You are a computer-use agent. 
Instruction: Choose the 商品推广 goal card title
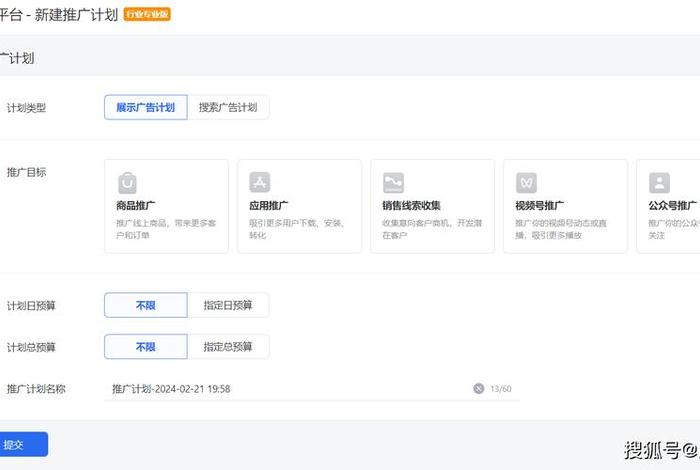[x=136, y=206]
